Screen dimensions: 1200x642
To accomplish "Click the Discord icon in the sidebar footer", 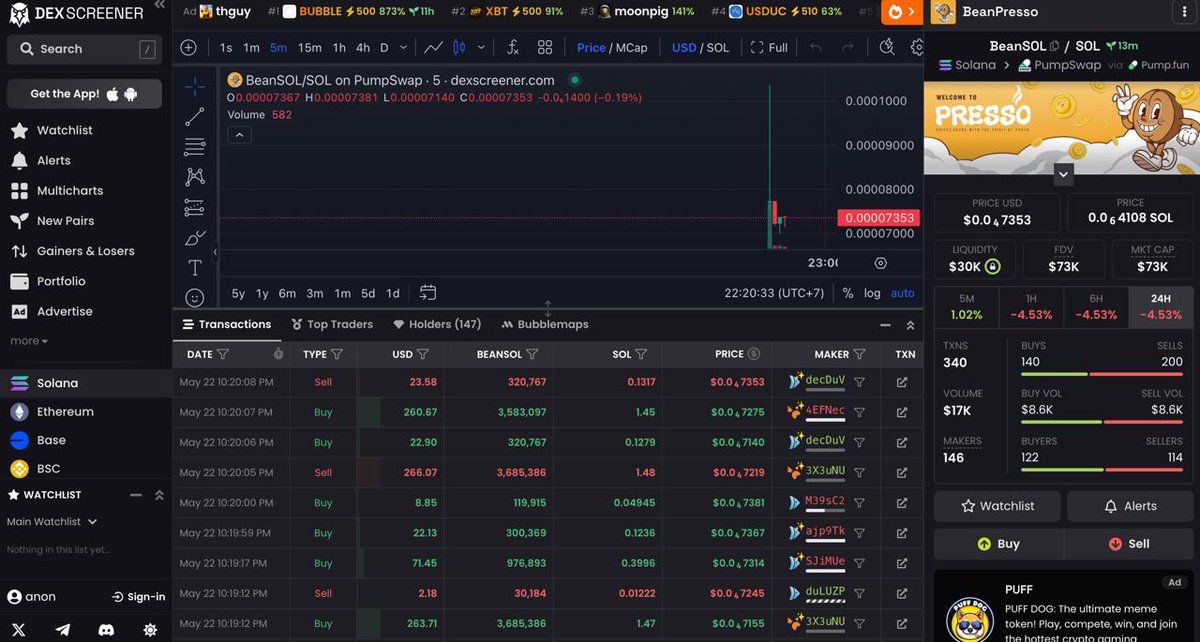I will point(106,629).
